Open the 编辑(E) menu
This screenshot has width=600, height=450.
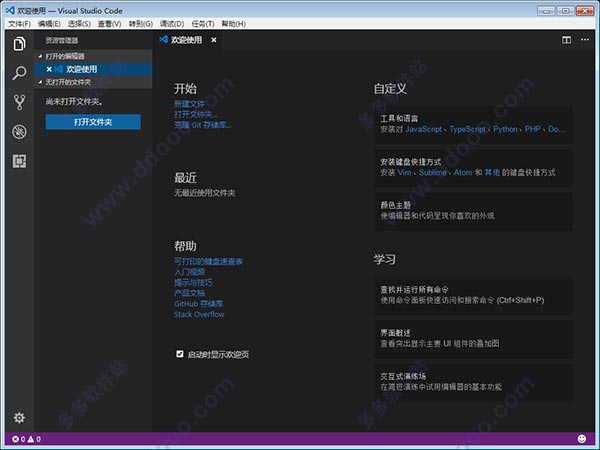pos(49,24)
